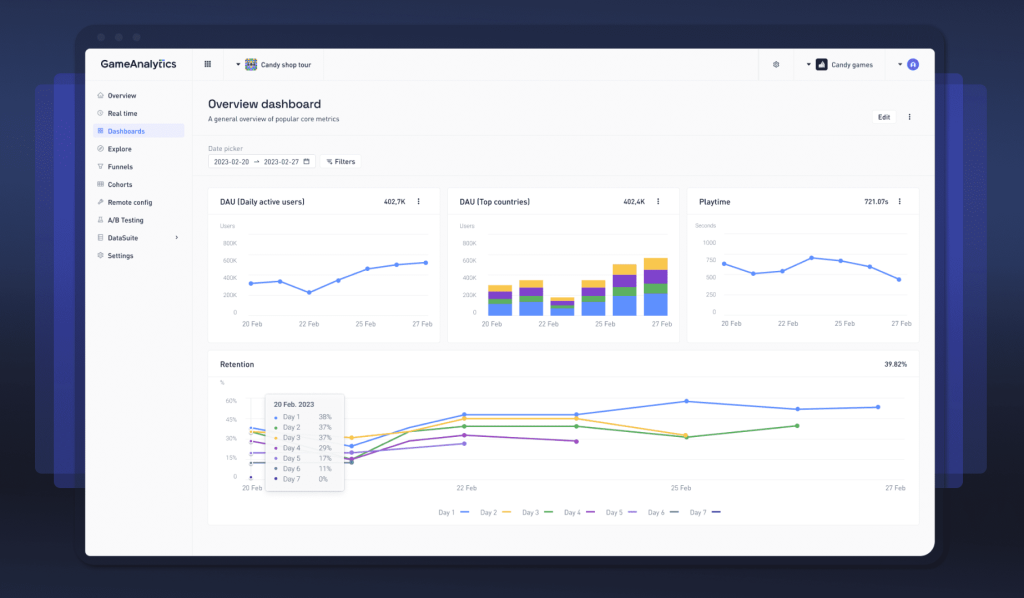
Task: Open the calendar icon in date picker
Action: [306, 161]
